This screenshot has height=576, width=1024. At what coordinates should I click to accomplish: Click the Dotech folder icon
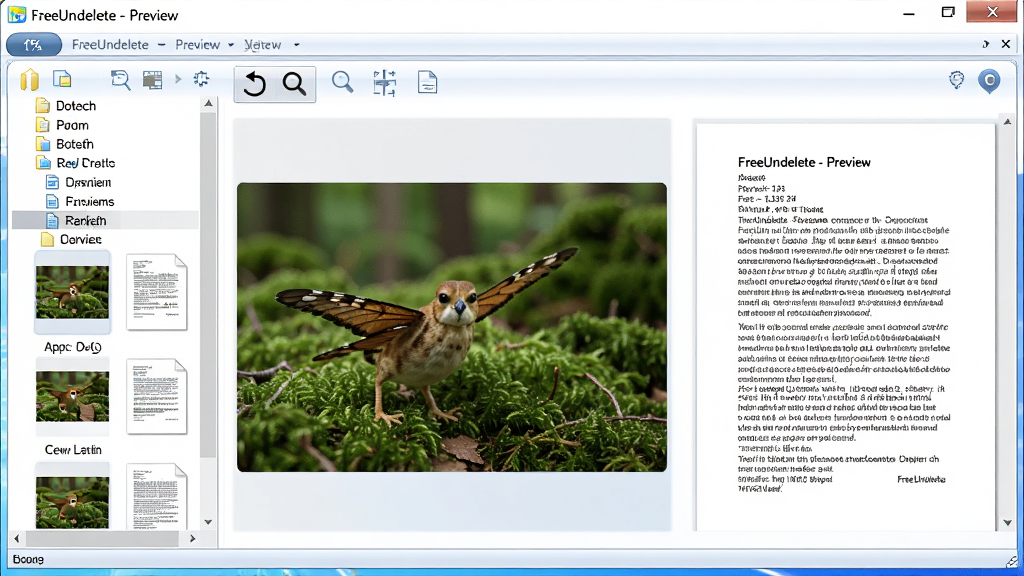[43, 106]
